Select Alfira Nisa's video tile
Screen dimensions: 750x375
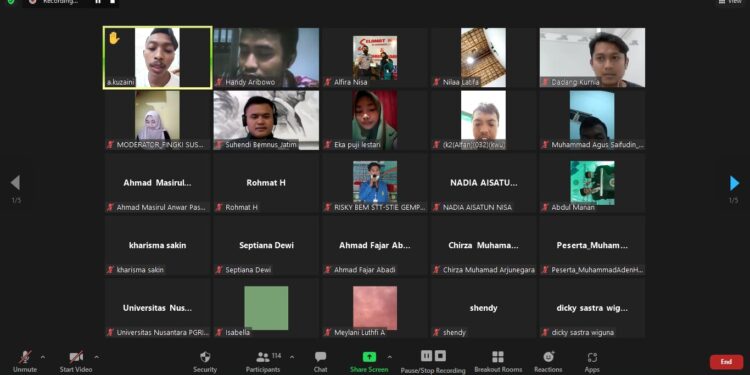point(375,57)
